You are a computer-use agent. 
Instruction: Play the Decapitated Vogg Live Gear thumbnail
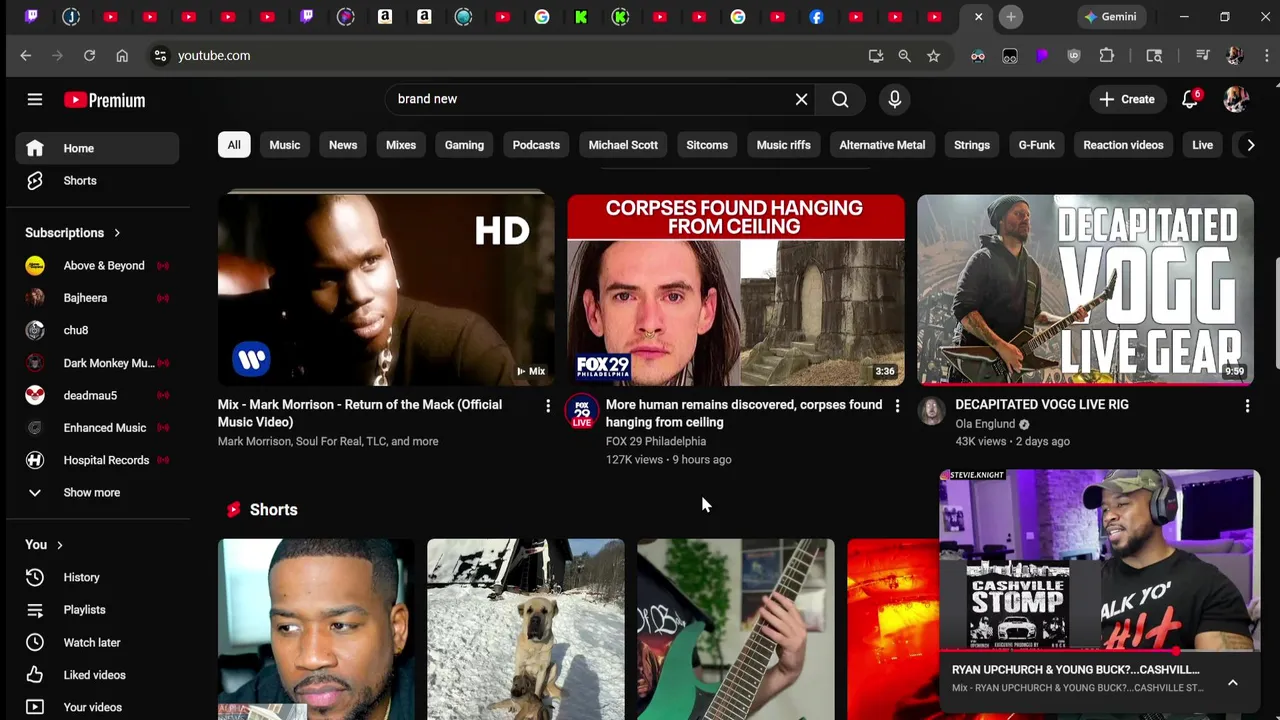1085,290
